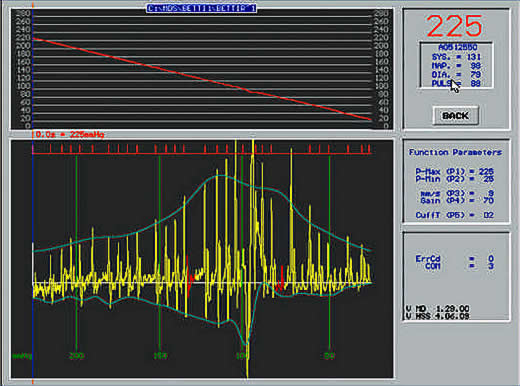Click the green 50 axis label in waveform chart
Screen dimensions: 520x386
pyautogui.click(x=329, y=356)
